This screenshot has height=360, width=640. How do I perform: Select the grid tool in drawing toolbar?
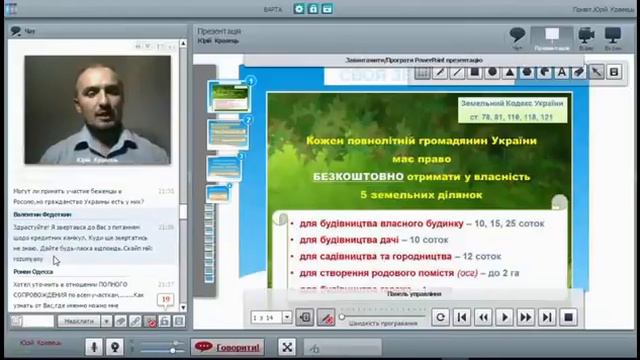pyautogui.click(x=422, y=72)
